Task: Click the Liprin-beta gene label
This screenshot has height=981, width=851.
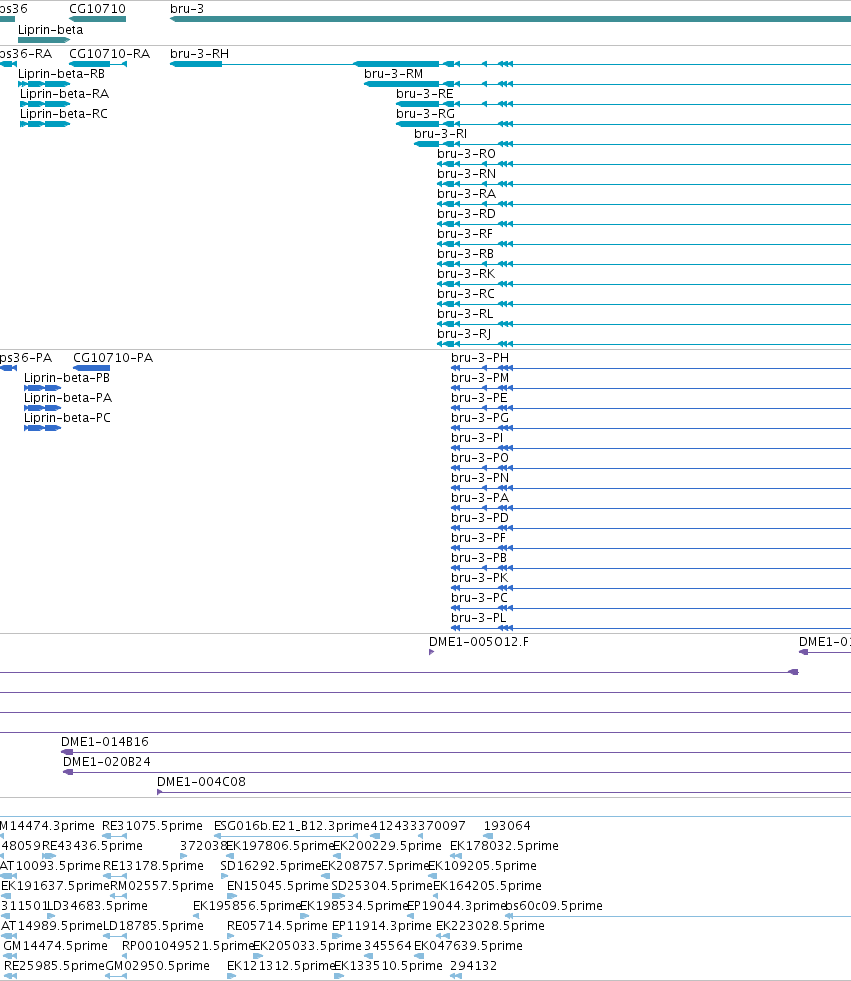Action: coord(50,29)
